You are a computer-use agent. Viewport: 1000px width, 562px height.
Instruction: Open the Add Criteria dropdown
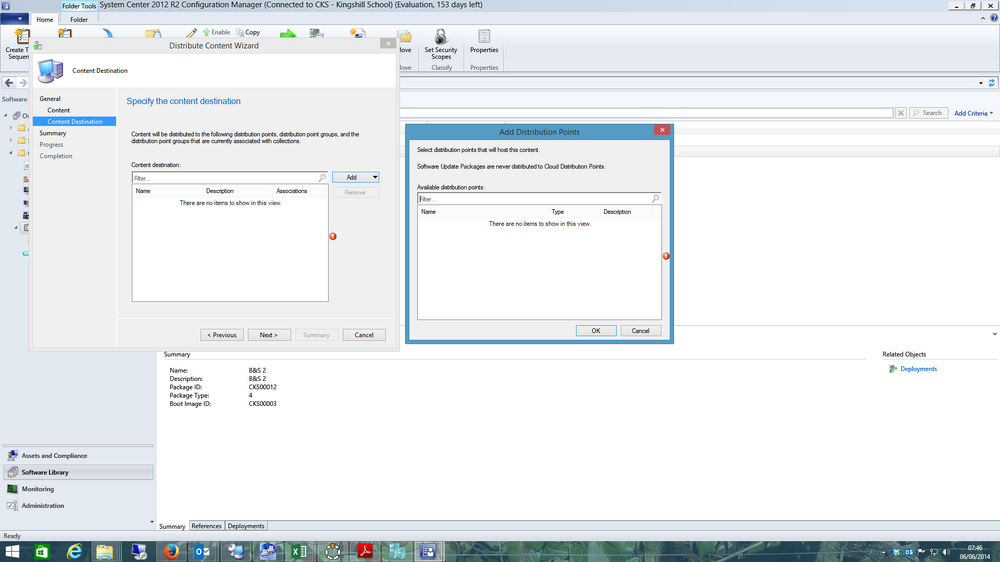[x=973, y=113]
